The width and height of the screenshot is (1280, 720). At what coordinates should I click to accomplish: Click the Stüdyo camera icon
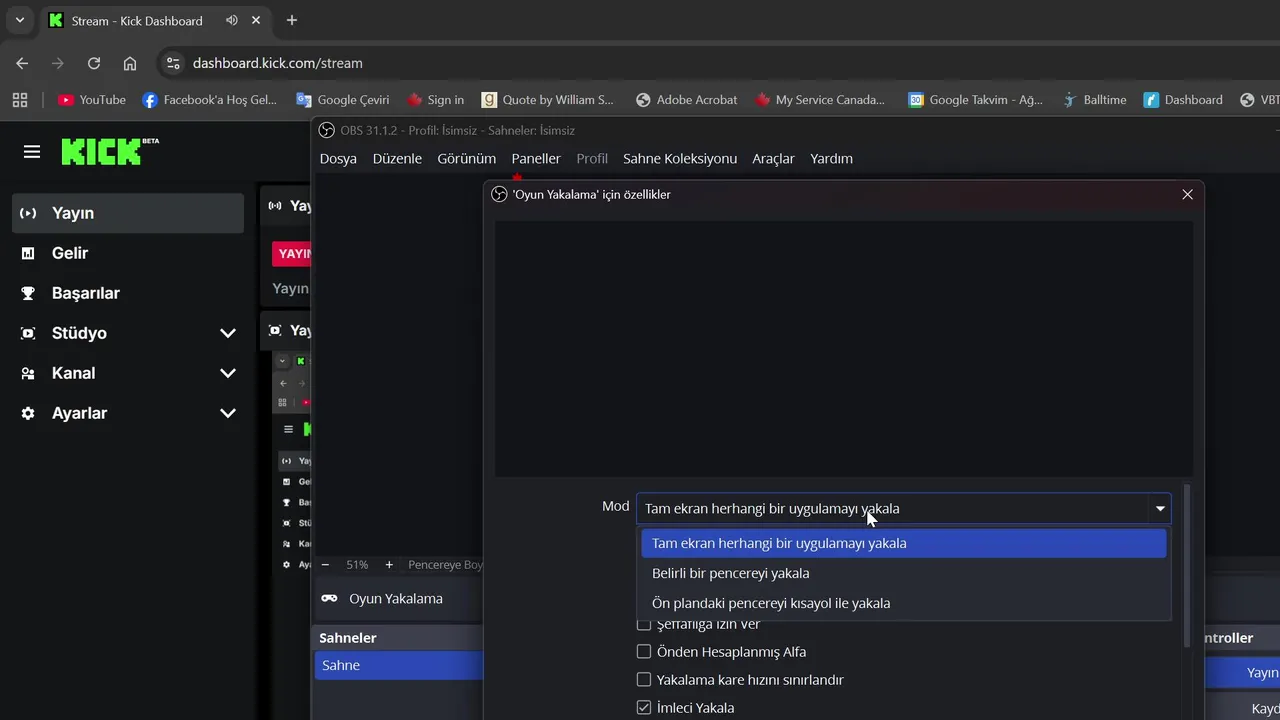(28, 333)
